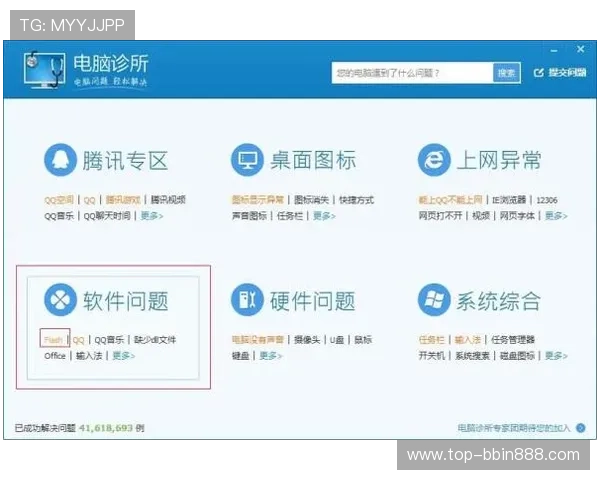Image resolution: width=600 pixels, height=480 pixels.
Task: Open QQ音乐 under 腾讯专区
Action: click(59, 216)
